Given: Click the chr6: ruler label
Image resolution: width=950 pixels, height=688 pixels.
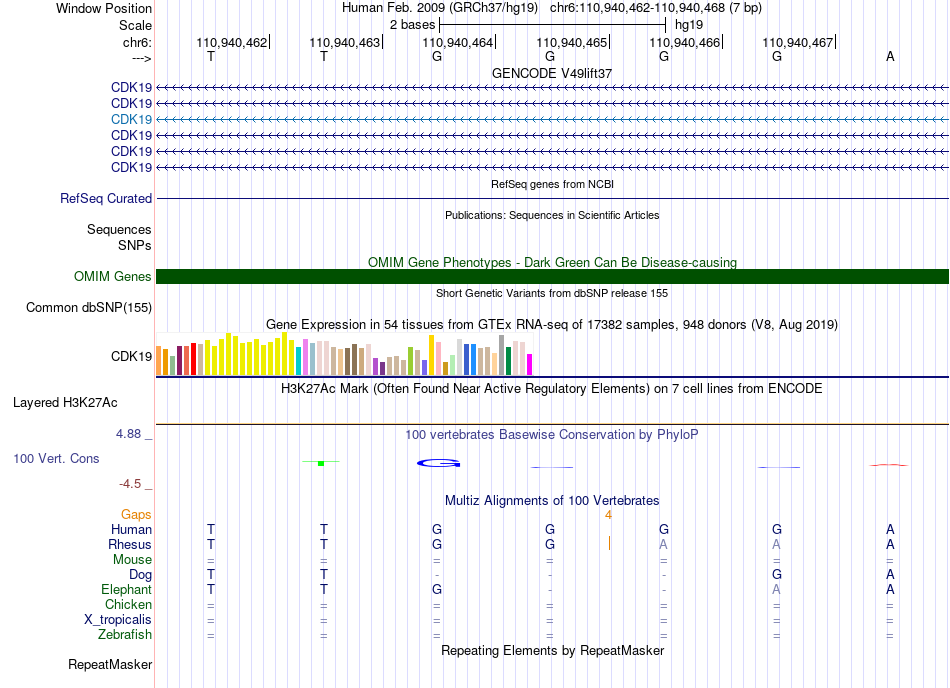Looking at the screenshot, I should (x=137, y=42).
